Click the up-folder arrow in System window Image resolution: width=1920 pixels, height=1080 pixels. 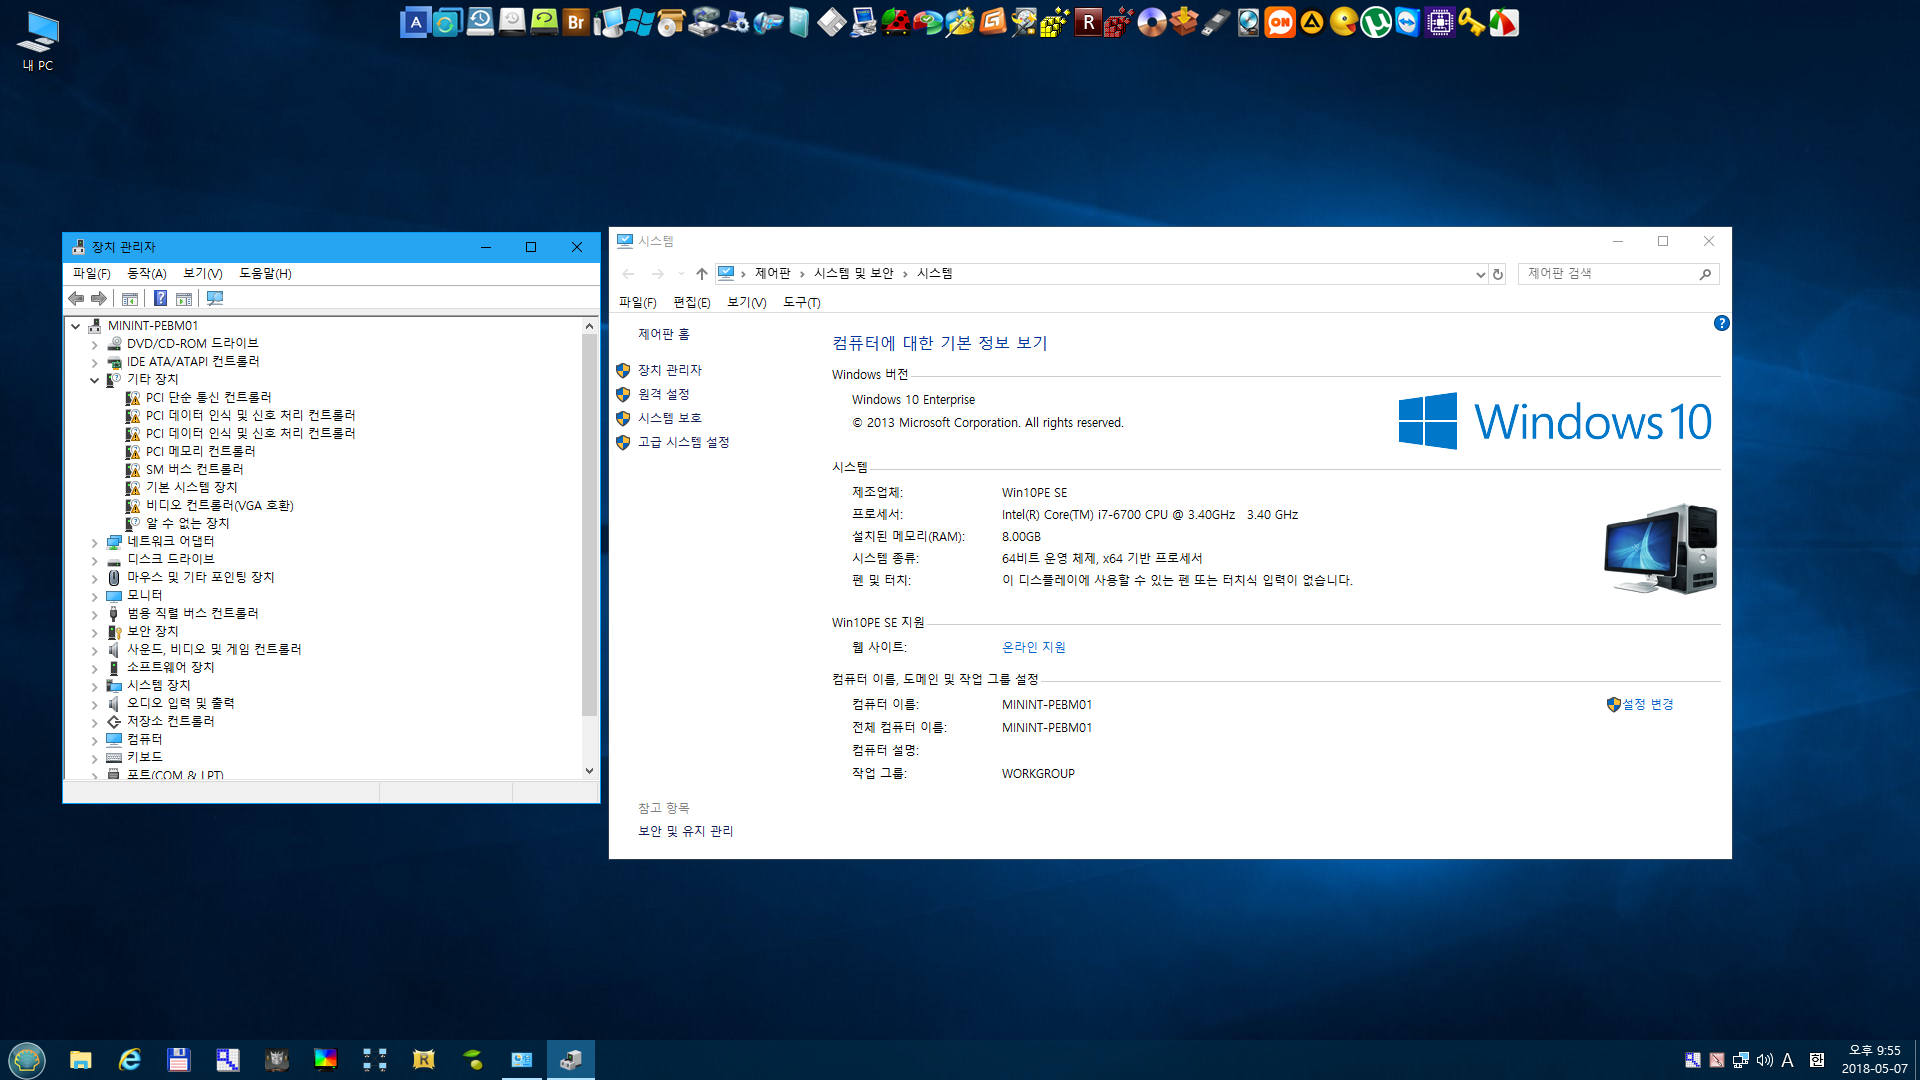pyautogui.click(x=702, y=274)
